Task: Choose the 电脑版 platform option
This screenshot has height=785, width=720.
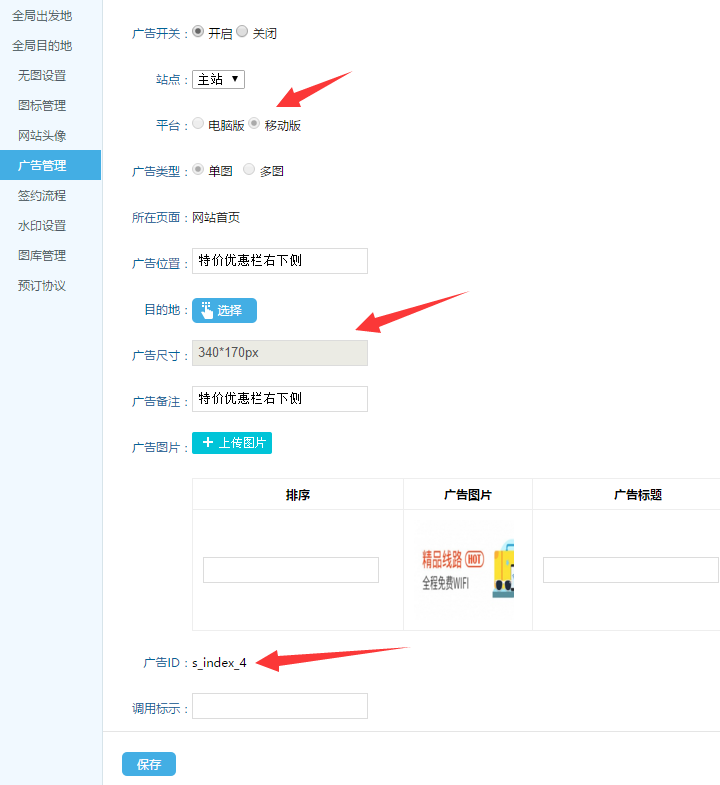Action: click(198, 124)
